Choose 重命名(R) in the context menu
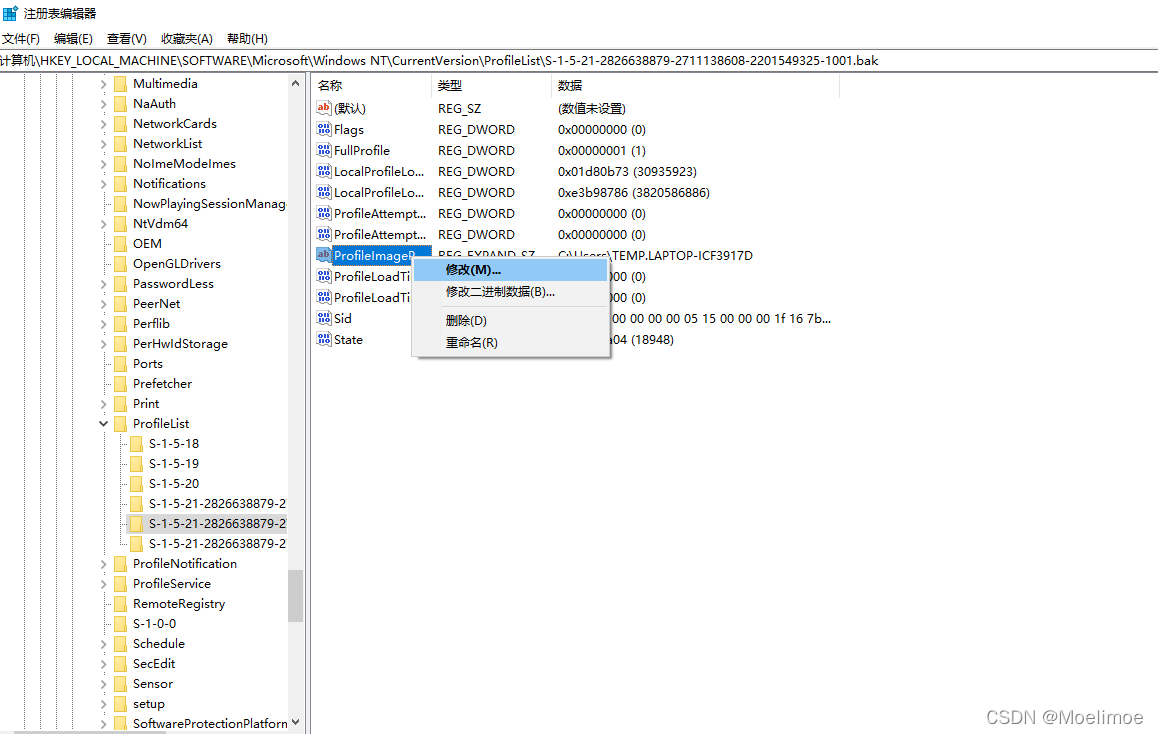This screenshot has height=734, width=1158. point(510,343)
